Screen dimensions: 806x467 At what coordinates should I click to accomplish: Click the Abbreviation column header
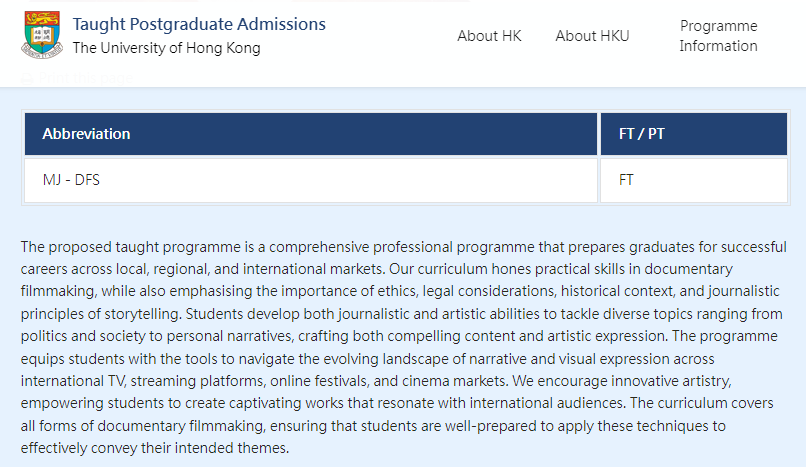[x=310, y=134]
